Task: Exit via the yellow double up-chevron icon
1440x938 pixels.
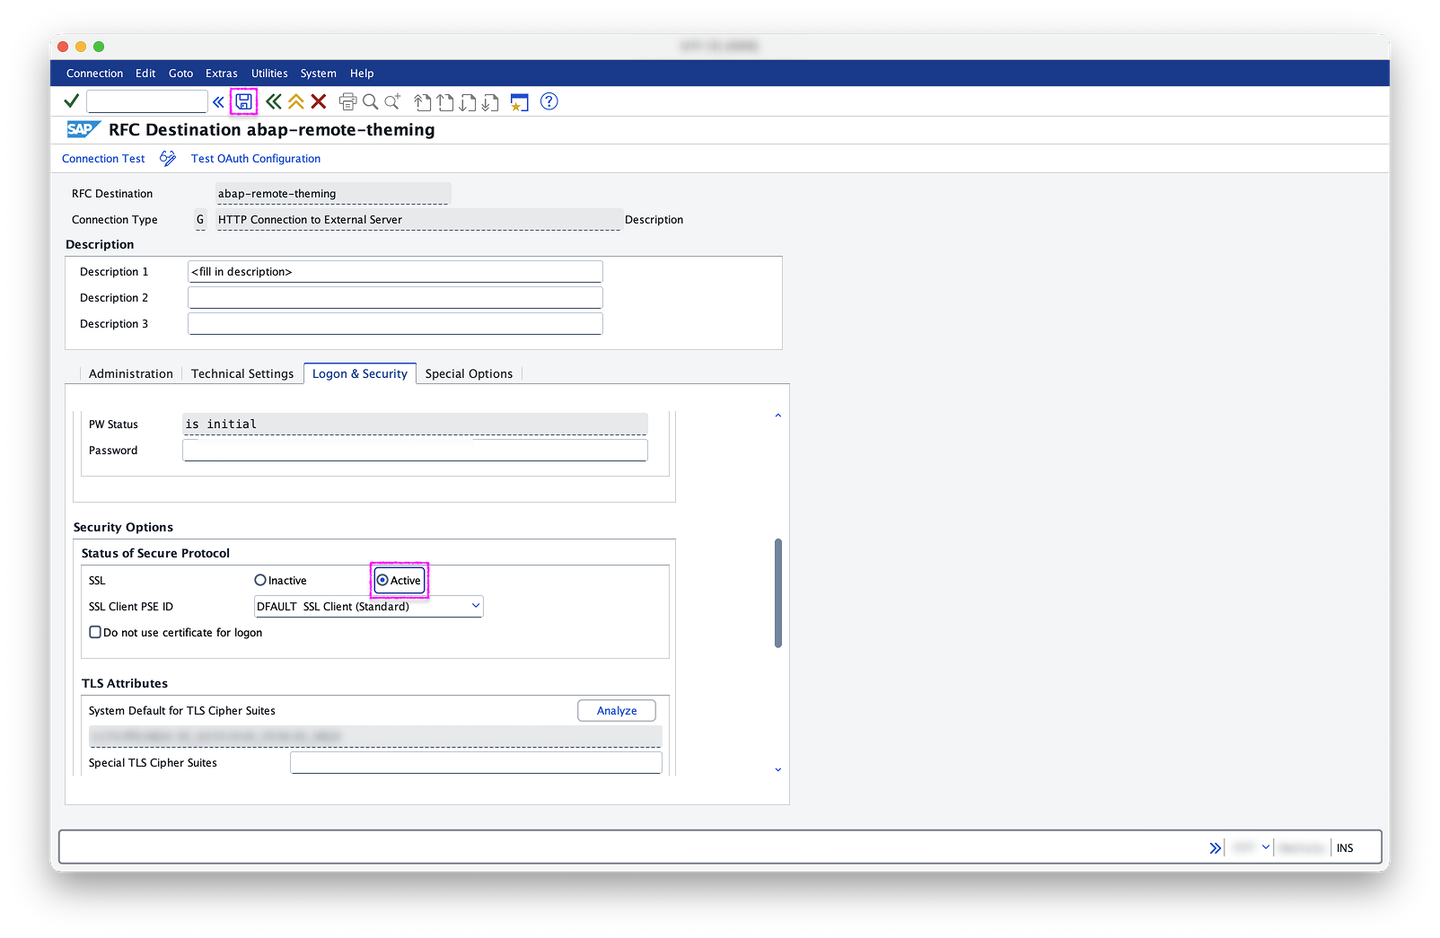Action: pyautogui.click(x=296, y=101)
